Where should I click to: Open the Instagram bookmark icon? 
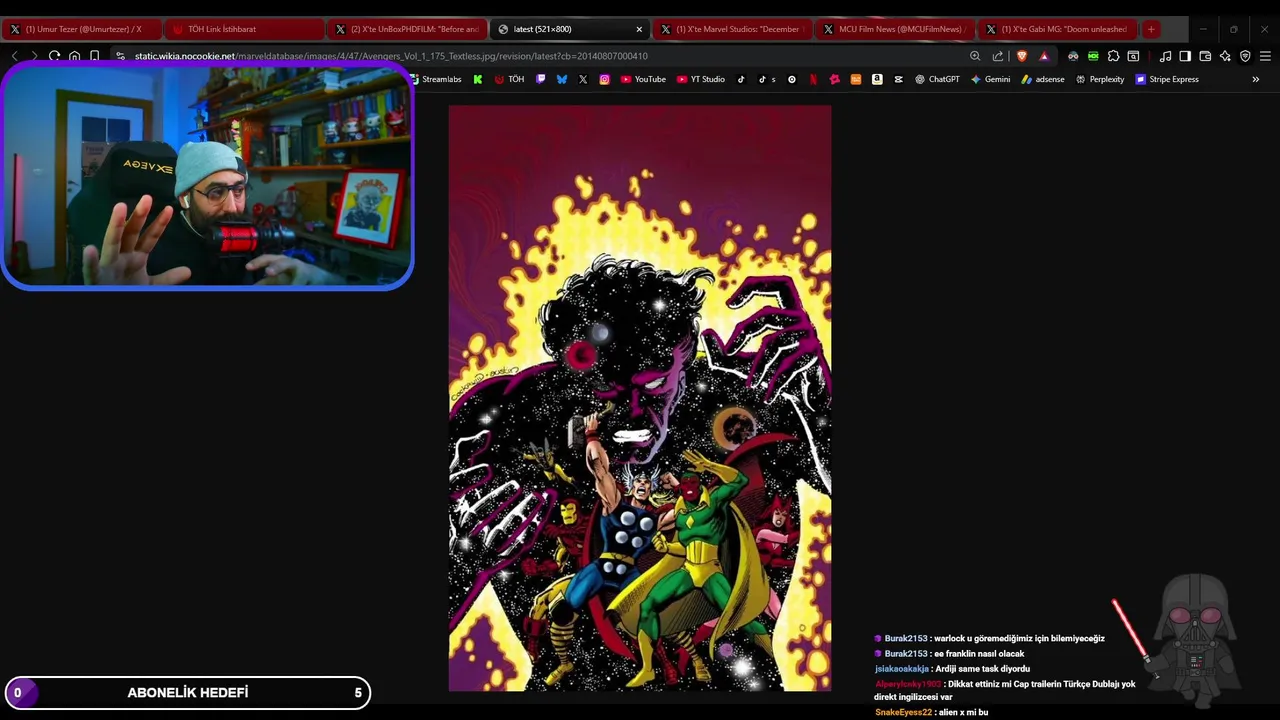[x=604, y=79]
